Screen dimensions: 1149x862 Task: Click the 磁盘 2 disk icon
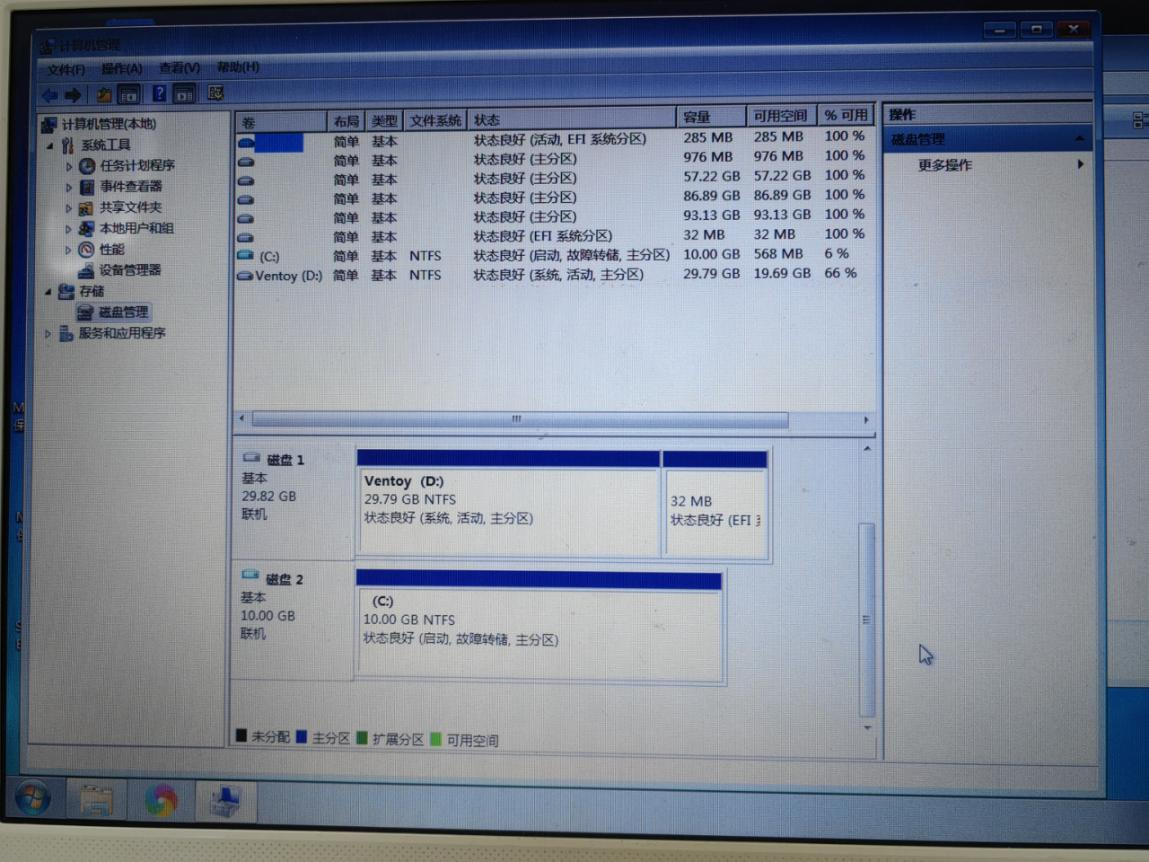click(x=251, y=575)
